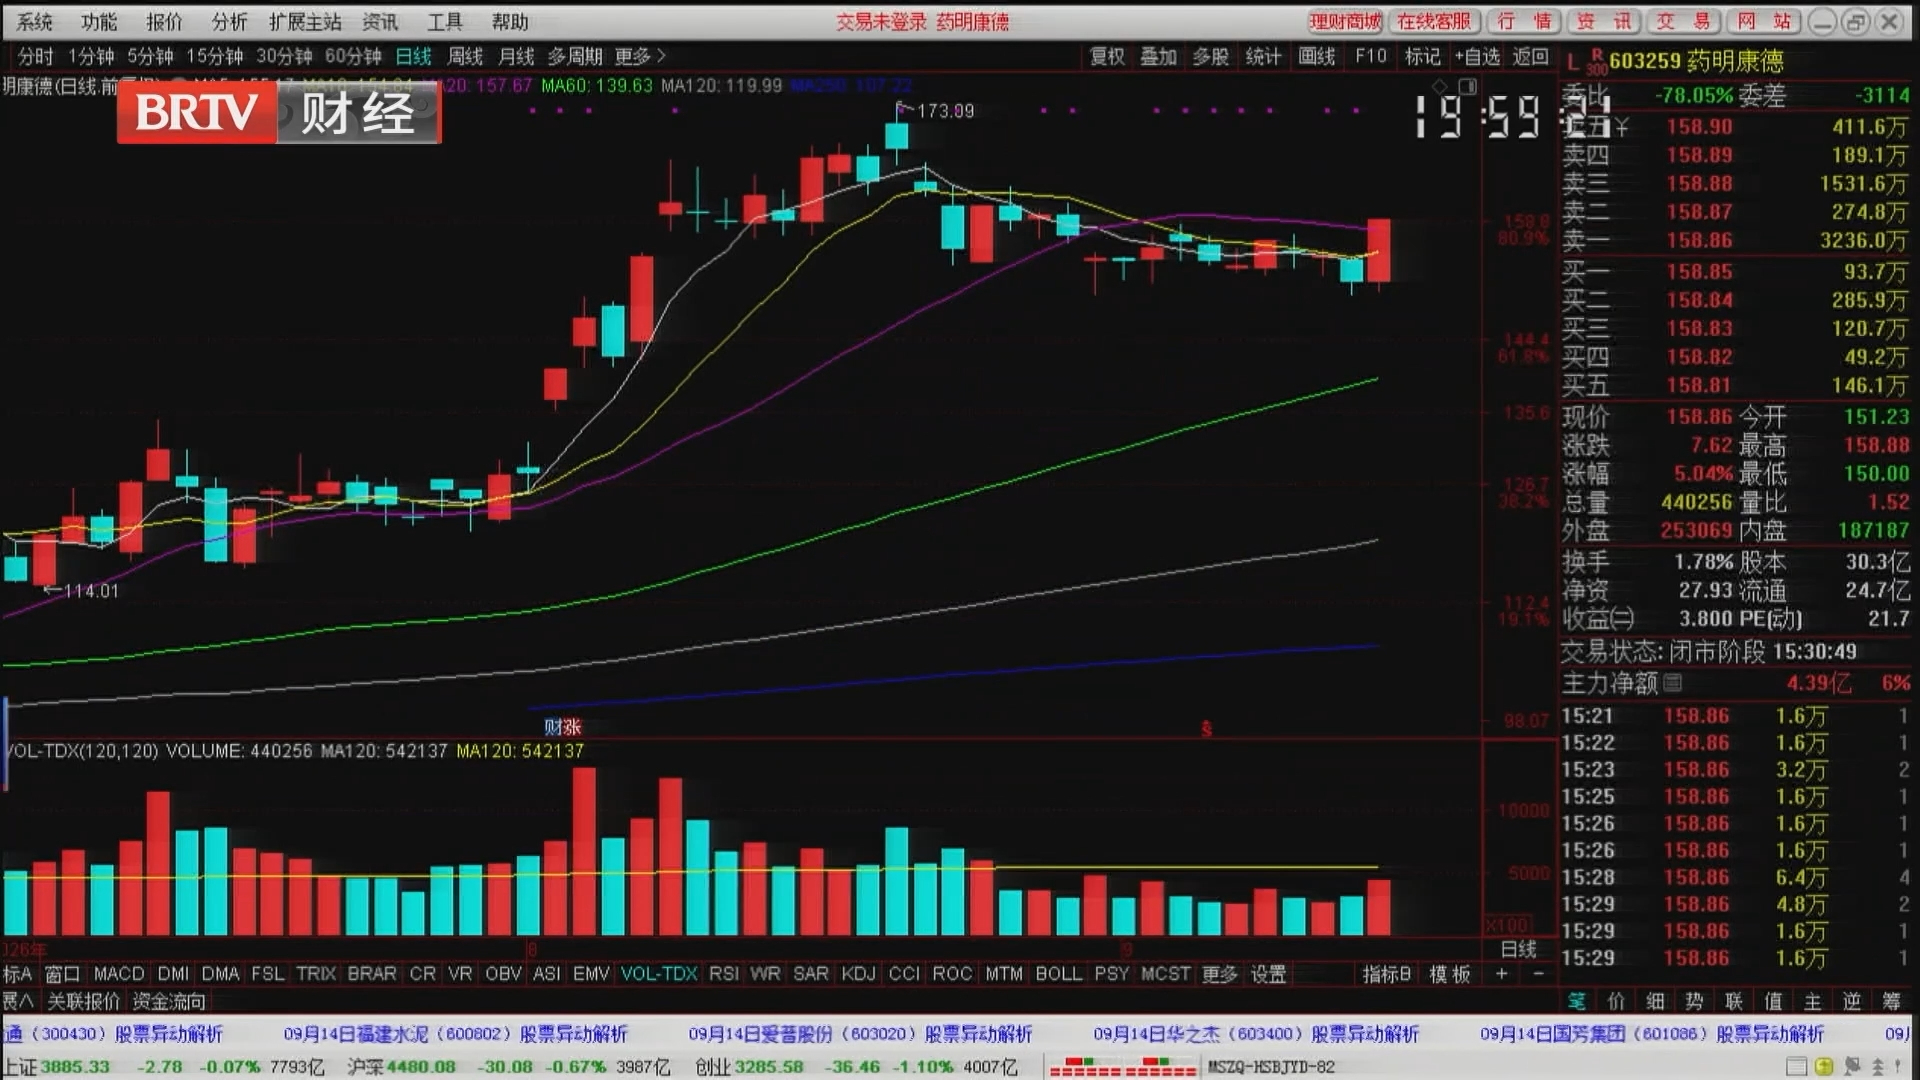Open the 爱普股份 (603020) 股票异动解析 news link
The height and width of the screenshot is (1080, 1920).
pos(860,1034)
